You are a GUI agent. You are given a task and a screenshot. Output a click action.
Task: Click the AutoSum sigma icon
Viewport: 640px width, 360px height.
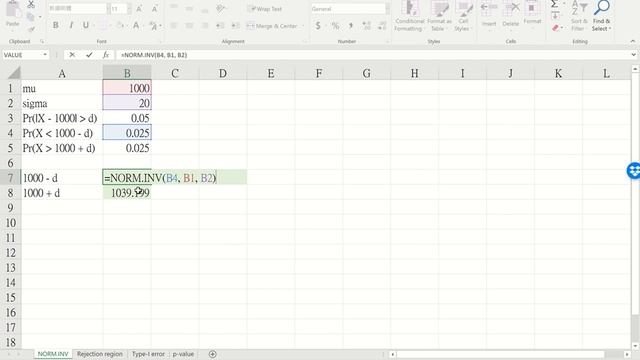tap(554, 4)
